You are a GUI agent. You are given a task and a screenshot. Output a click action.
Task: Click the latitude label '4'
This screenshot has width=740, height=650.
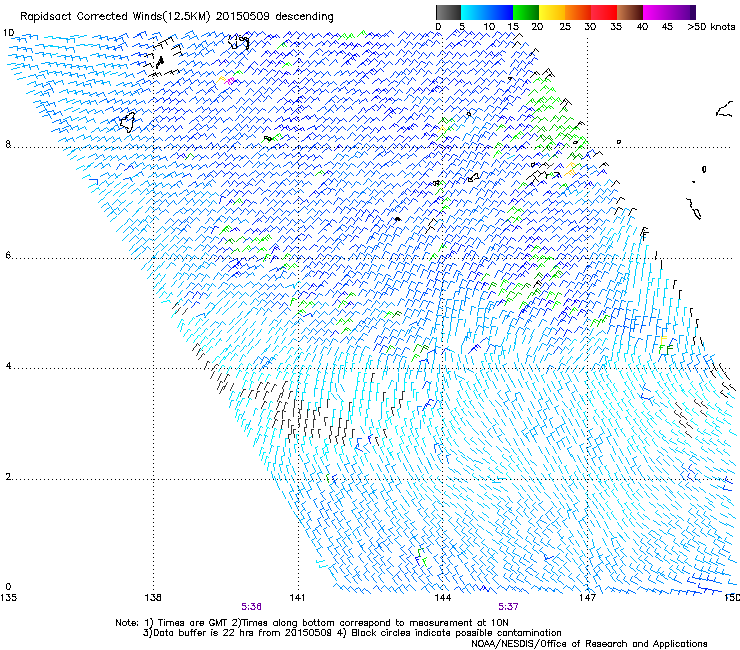coord(8,366)
